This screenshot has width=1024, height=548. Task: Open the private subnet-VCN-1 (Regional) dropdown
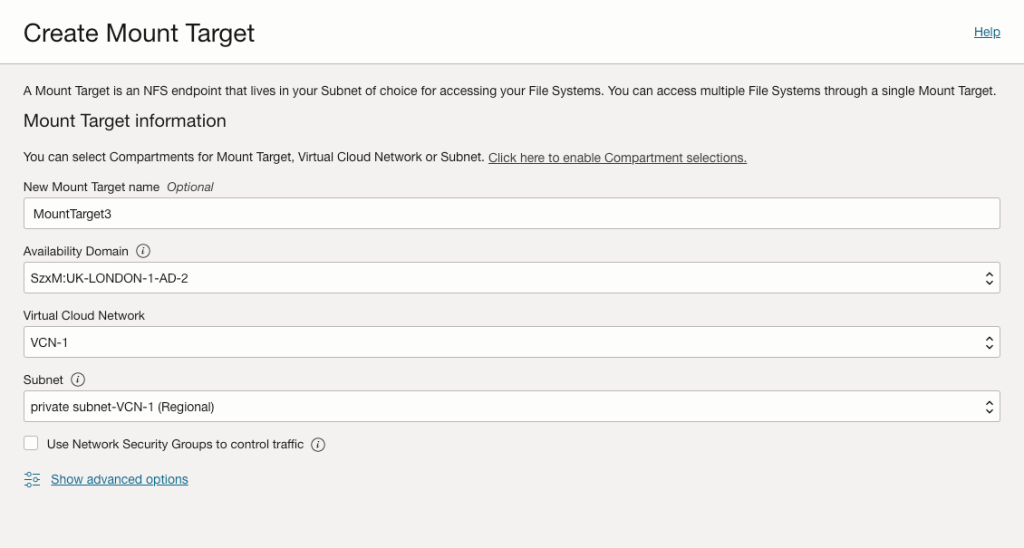(500, 407)
